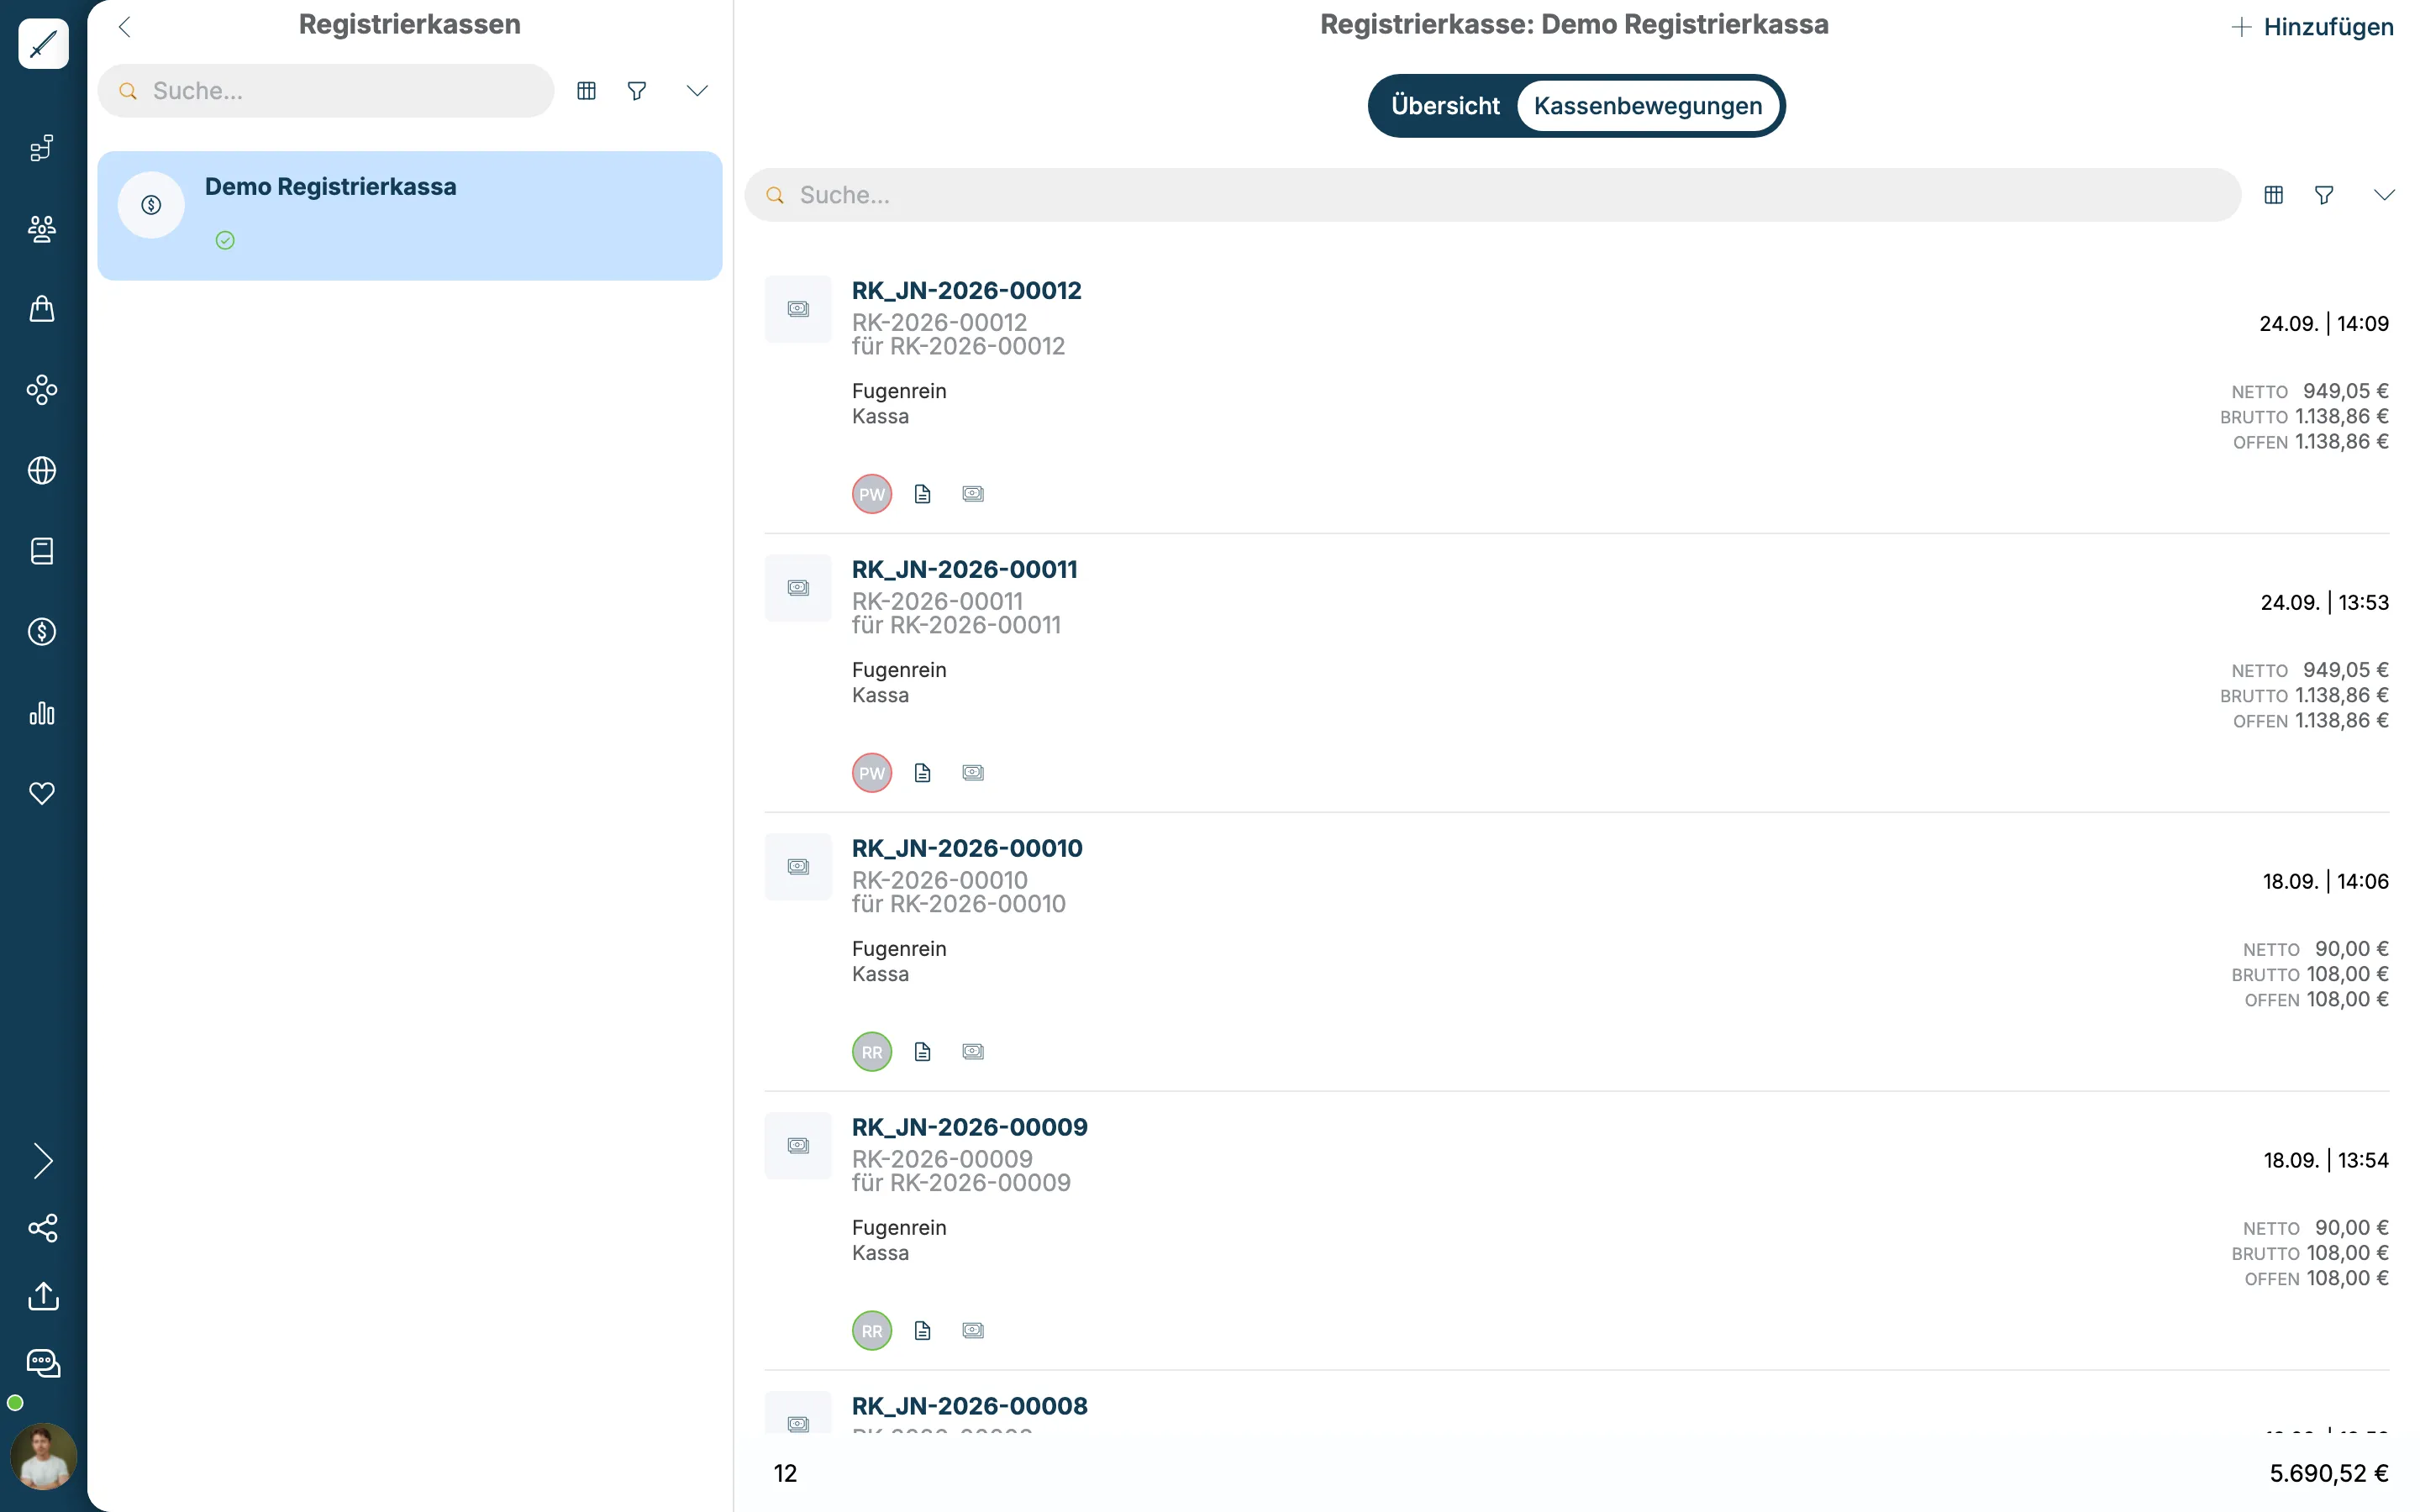Click the upload export sidebar icon
The width and height of the screenshot is (2420, 1512).
click(43, 1296)
